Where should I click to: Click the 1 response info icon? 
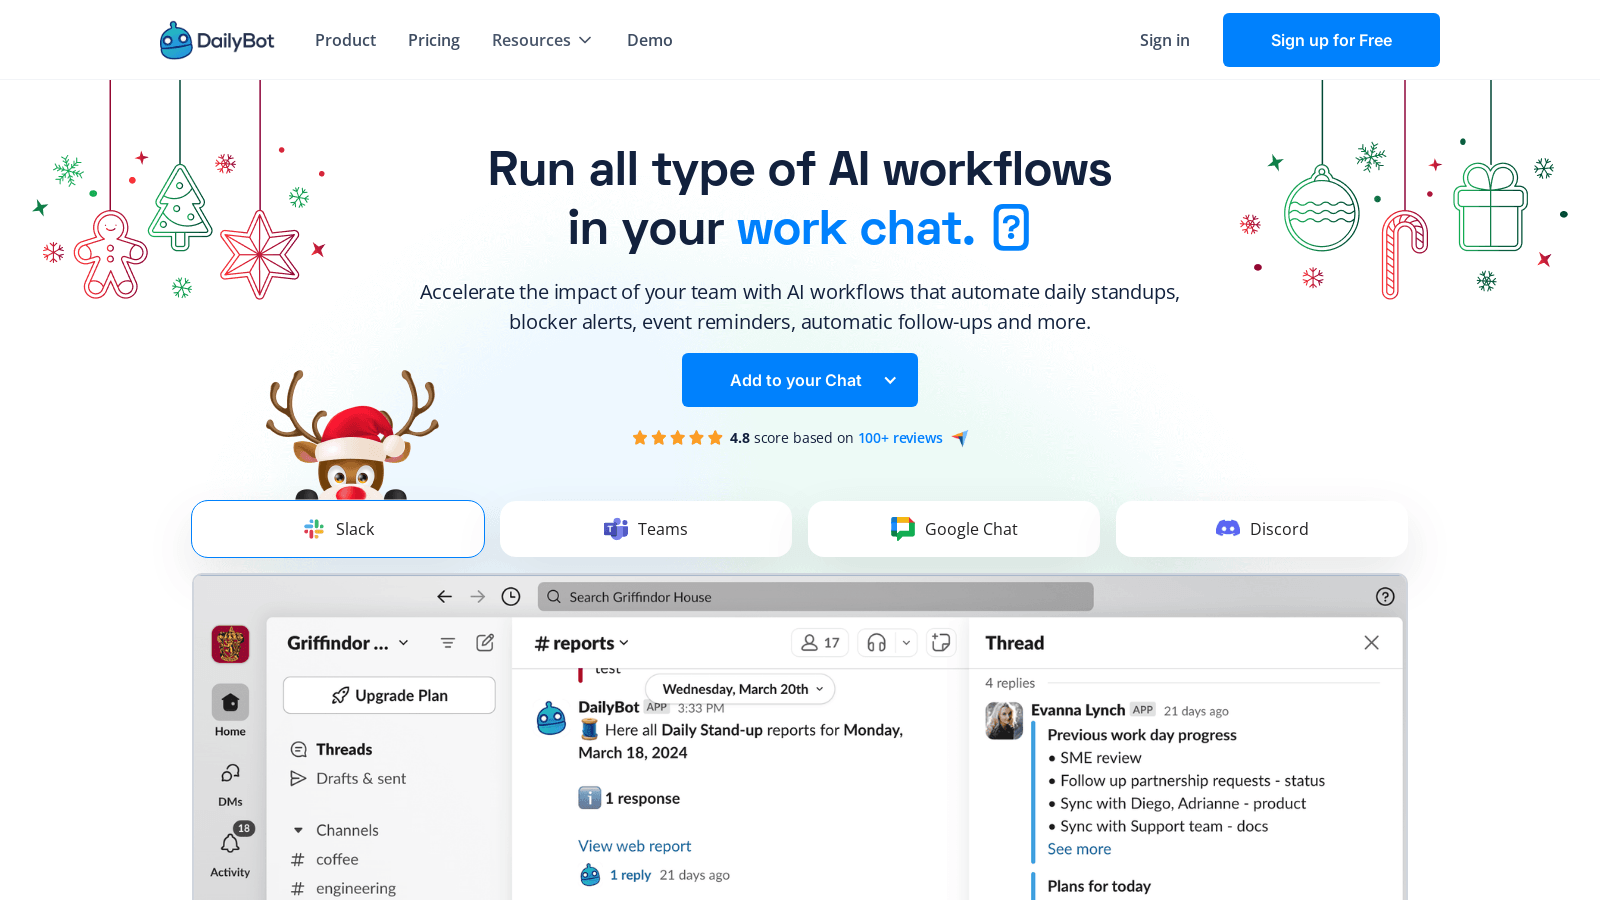590,798
